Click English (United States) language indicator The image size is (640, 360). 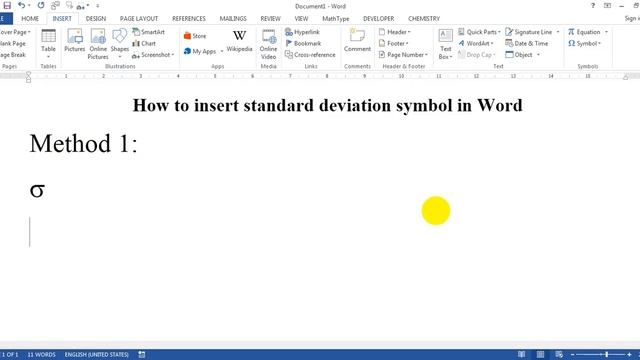tap(97, 355)
